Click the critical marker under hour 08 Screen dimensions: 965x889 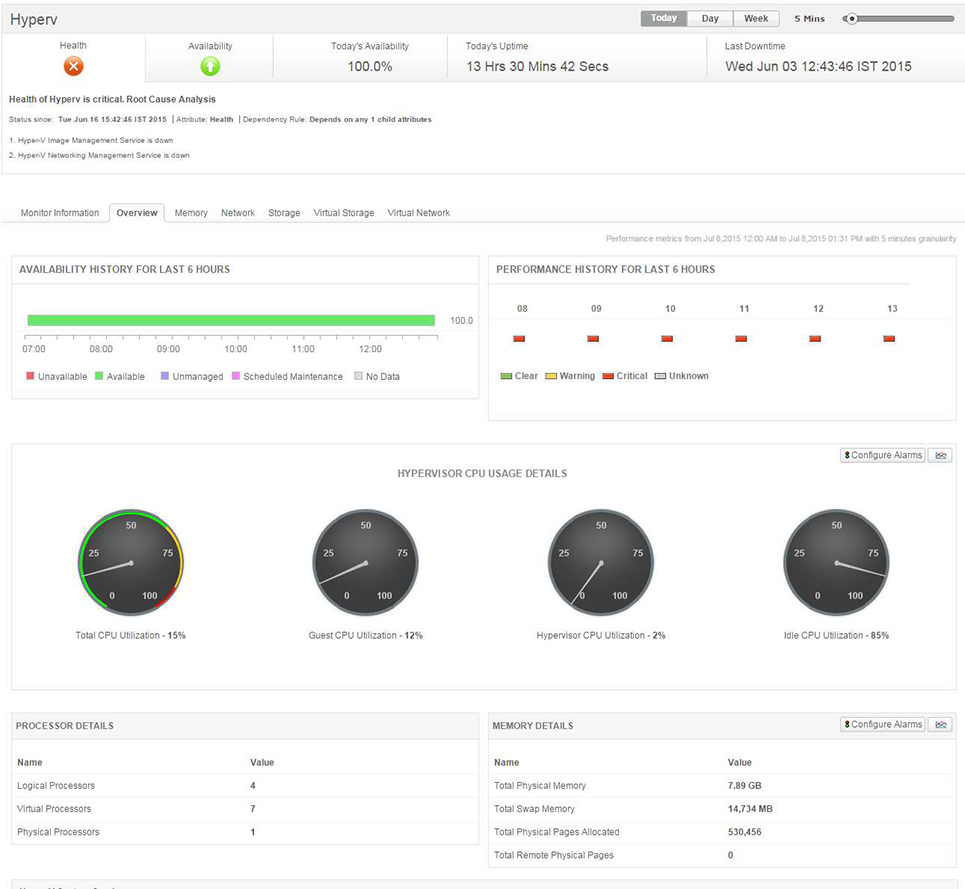point(519,339)
